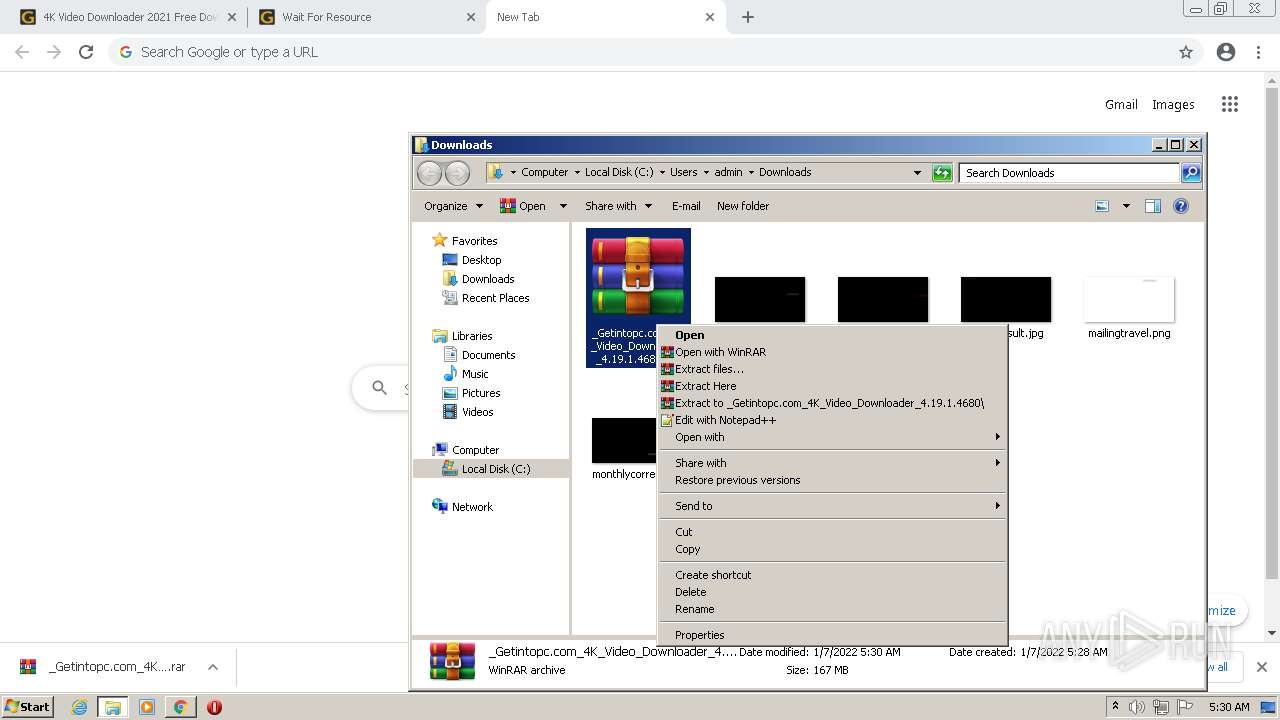Click the search magnifier icon in Downloads window
The width and height of the screenshot is (1280, 720).
click(x=1190, y=173)
